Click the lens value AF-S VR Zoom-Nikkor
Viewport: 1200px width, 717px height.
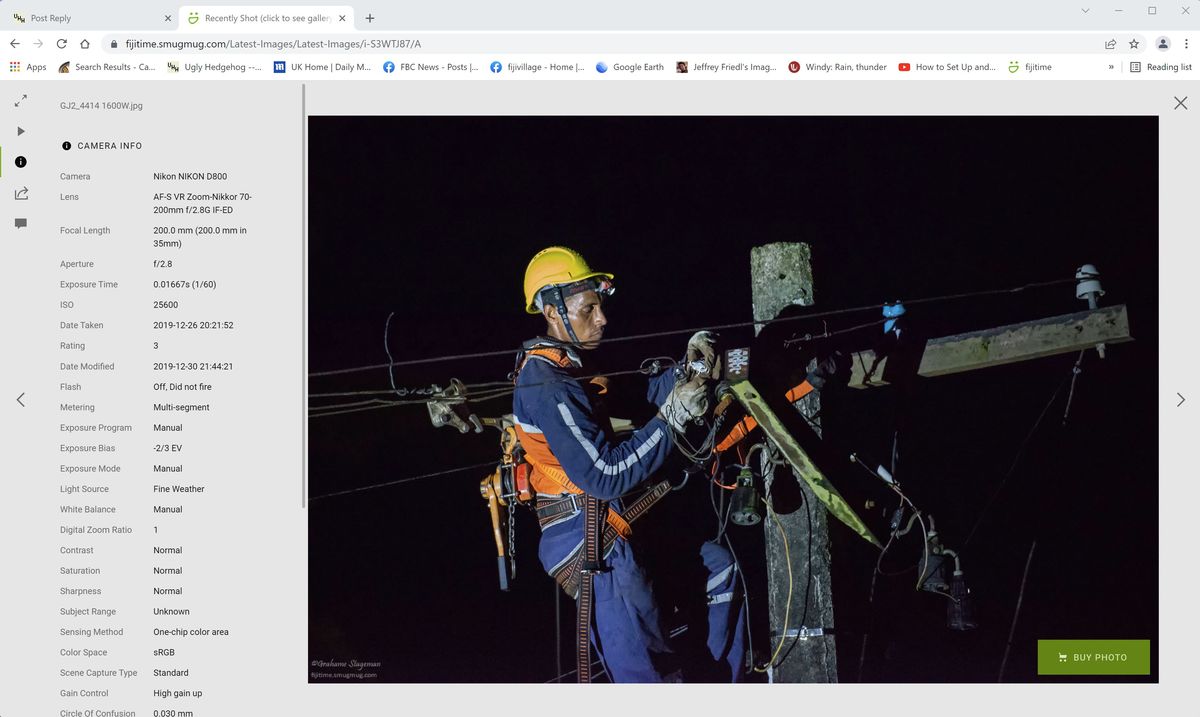coord(202,203)
